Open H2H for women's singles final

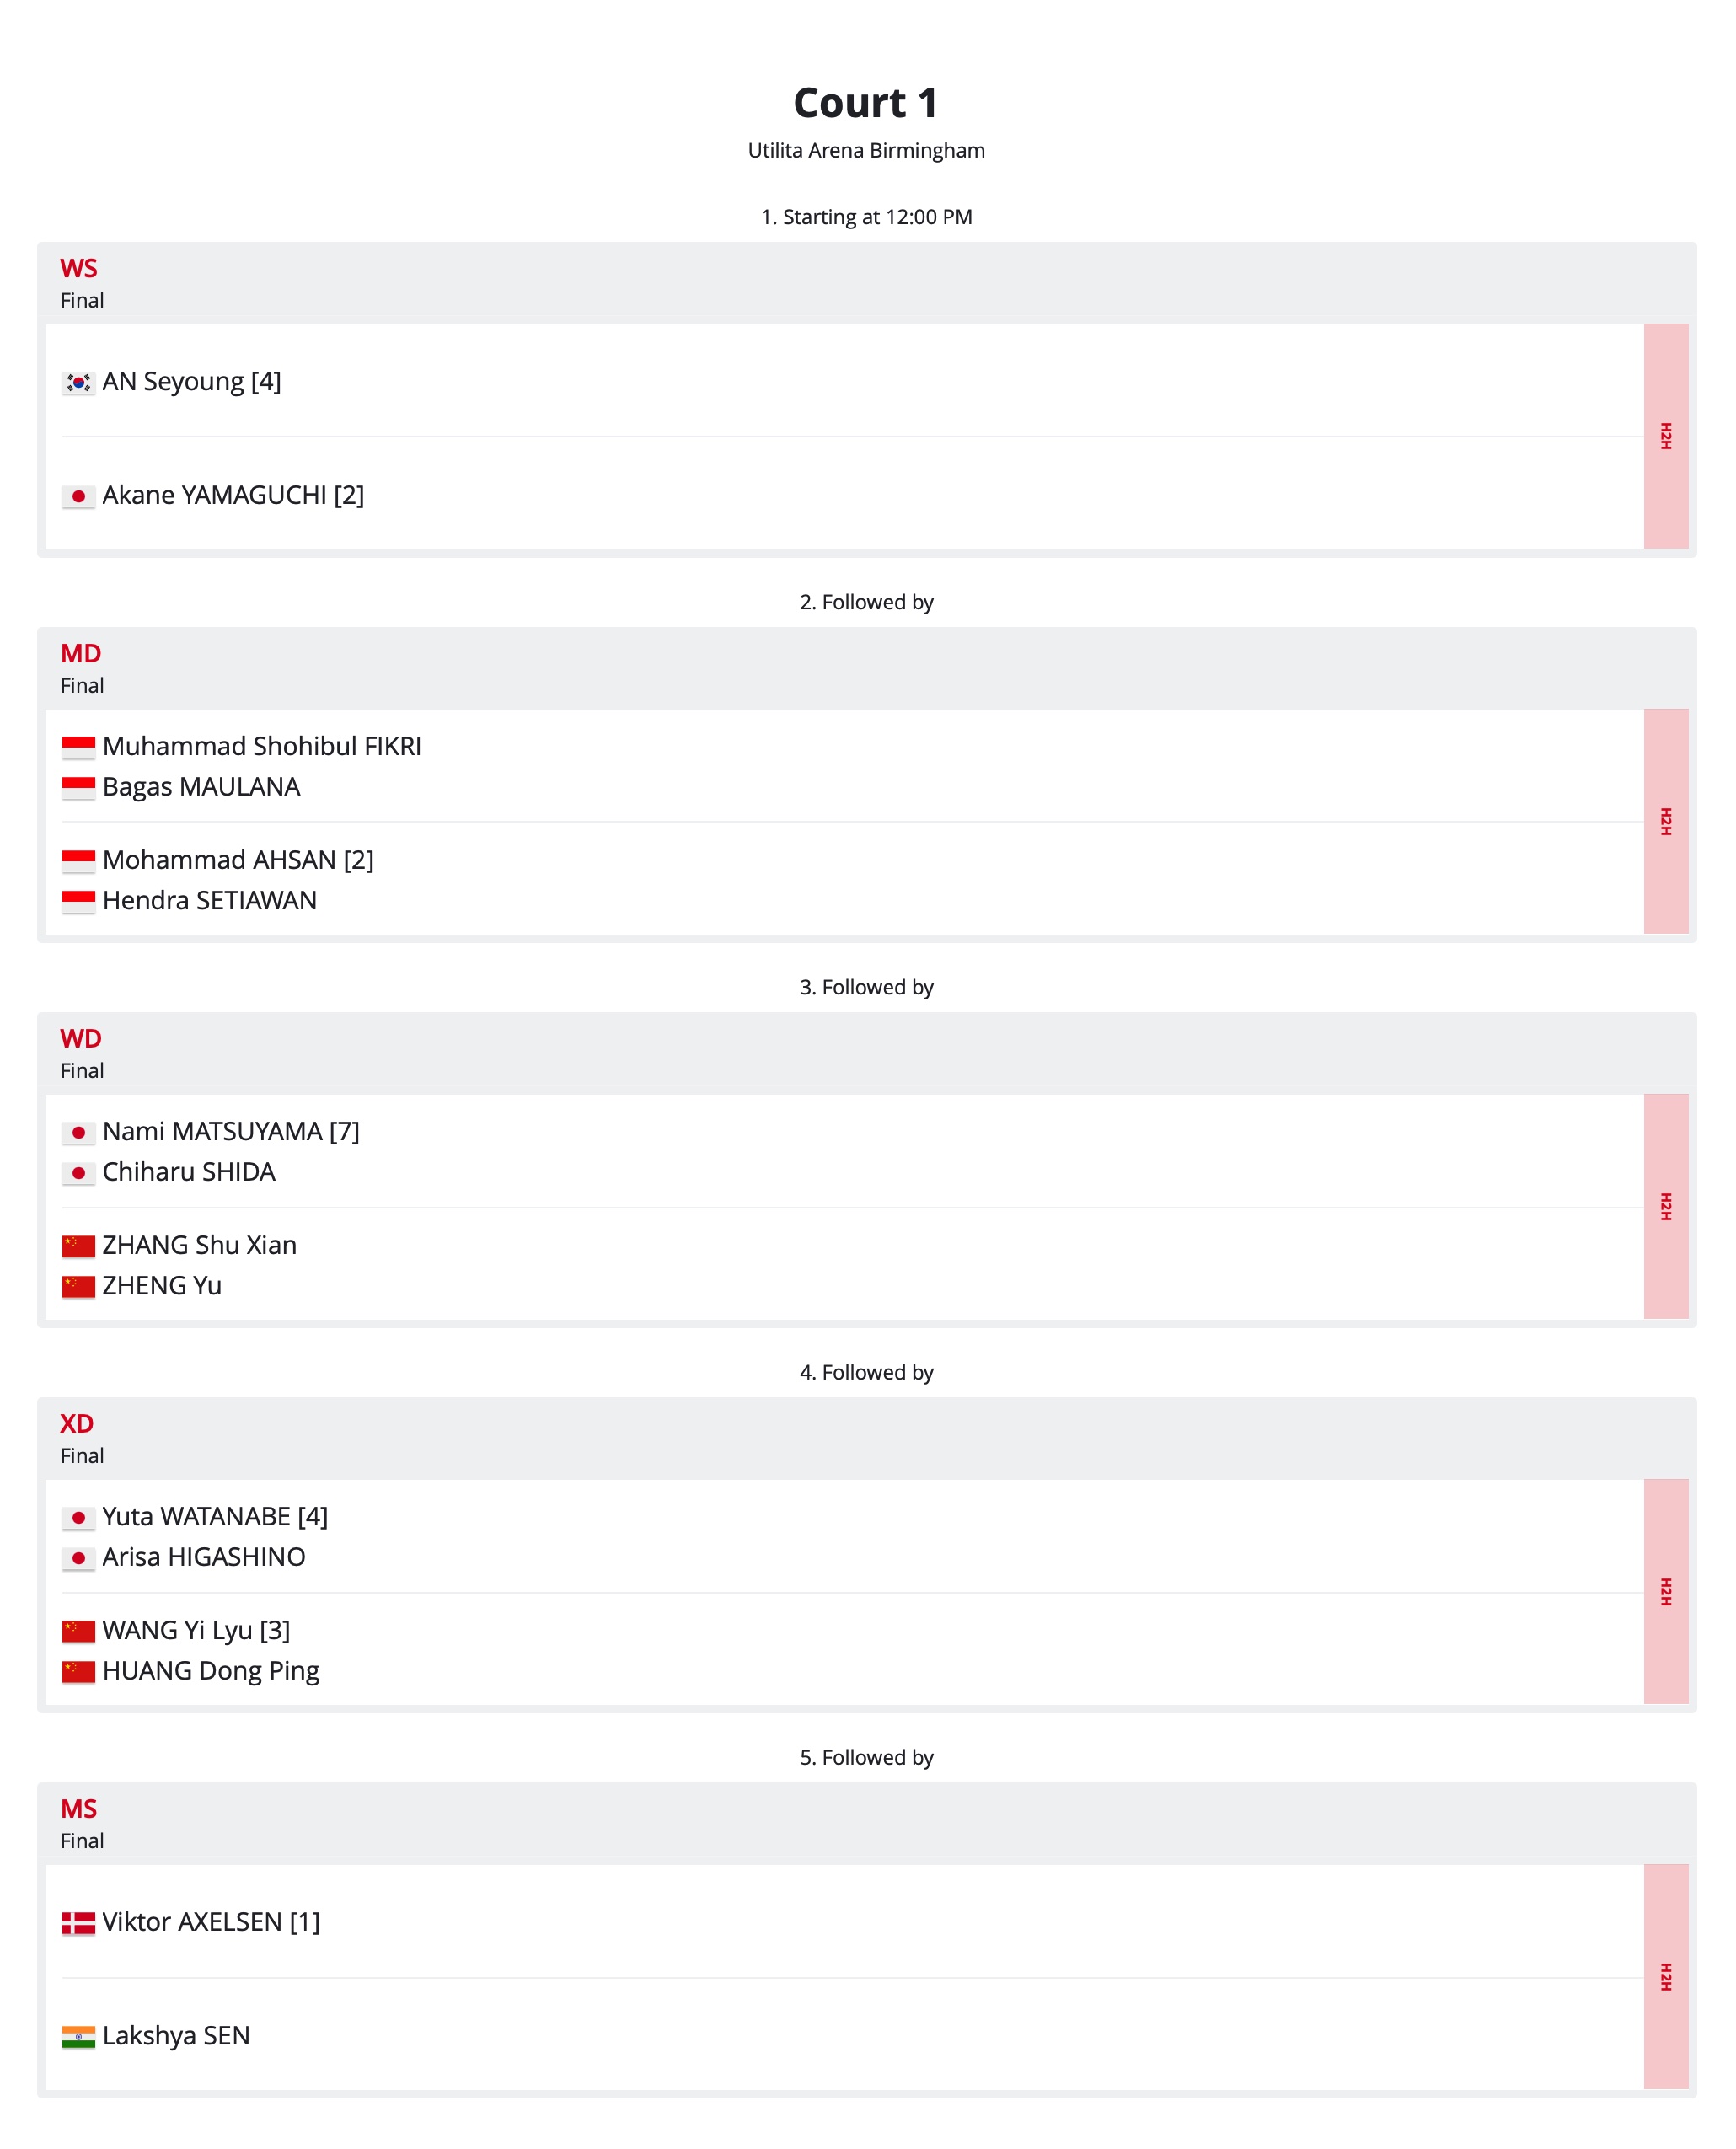pyautogui.click(x=1665, y=436)
